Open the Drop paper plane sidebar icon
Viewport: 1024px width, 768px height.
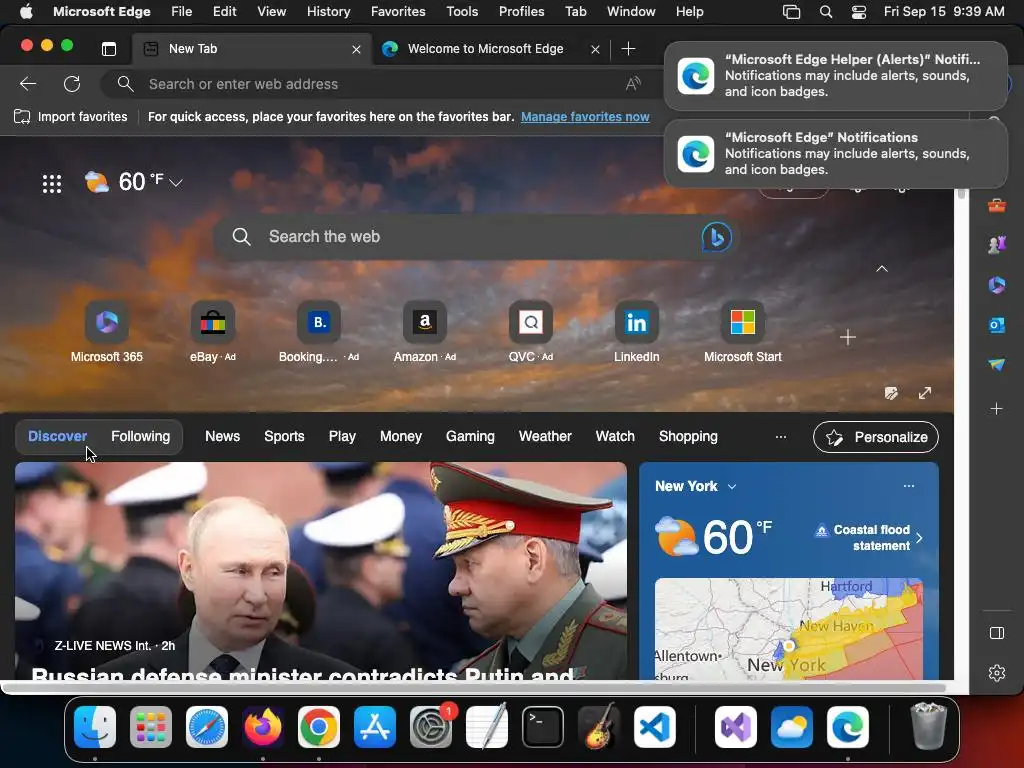(x=997, y=364)
